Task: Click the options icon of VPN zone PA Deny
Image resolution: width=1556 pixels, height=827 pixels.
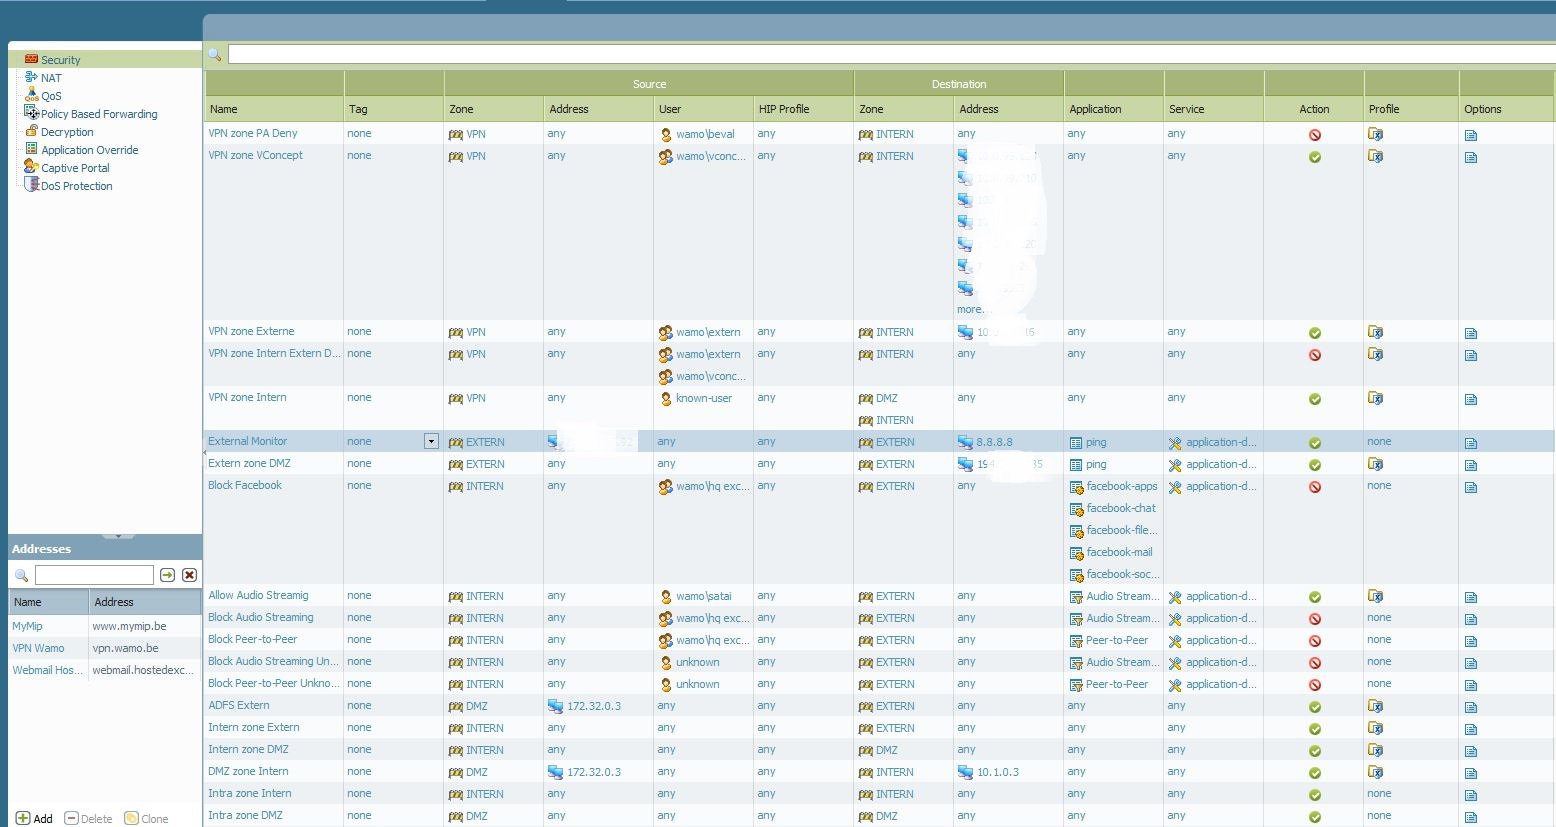Action: tap(1471, 135)
